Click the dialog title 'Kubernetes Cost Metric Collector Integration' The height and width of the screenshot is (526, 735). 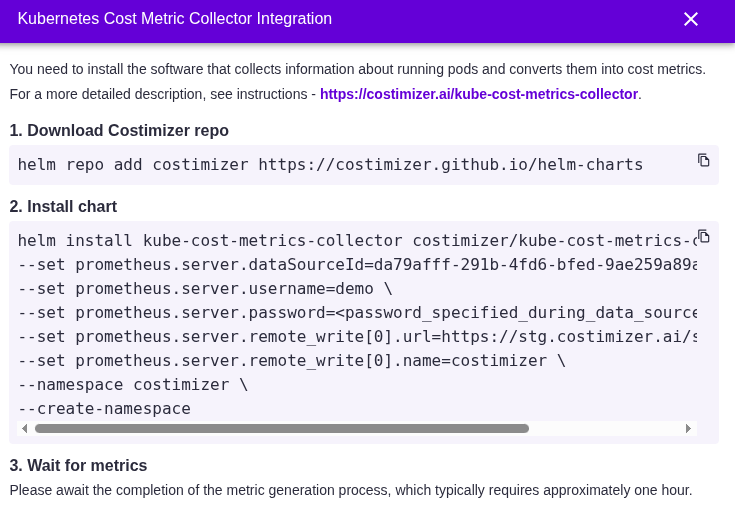point(175,19)
